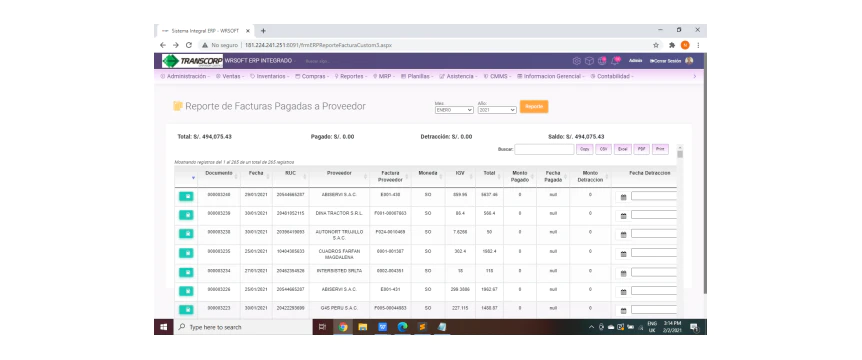This screenshot has height=360, width=862.
Task: Click the Windows taskbar search box
Action: pyautogui.click(x=244, y=327)
